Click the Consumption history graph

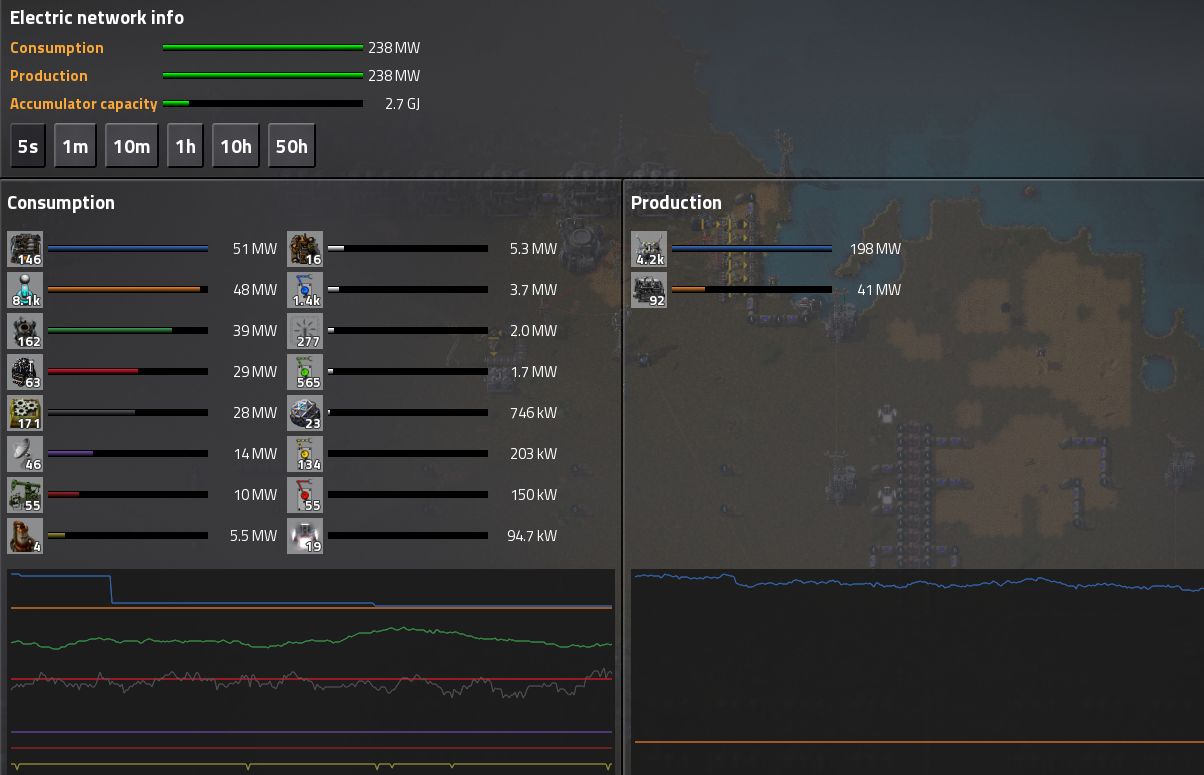point(311,670)
